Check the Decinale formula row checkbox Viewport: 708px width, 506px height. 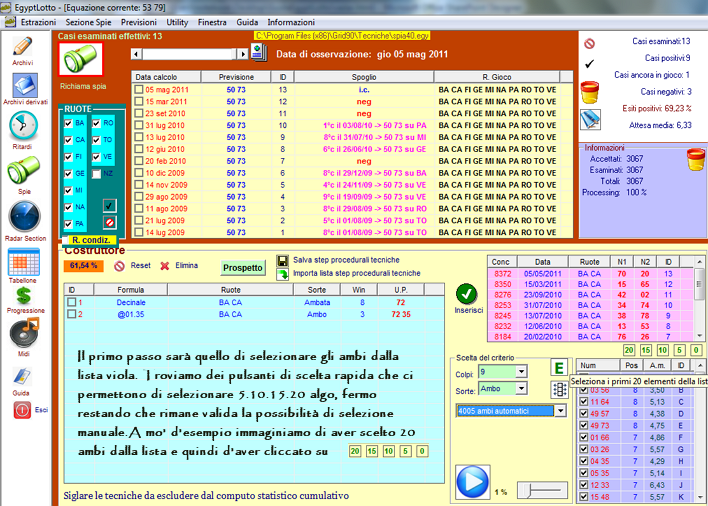(71, 302)
